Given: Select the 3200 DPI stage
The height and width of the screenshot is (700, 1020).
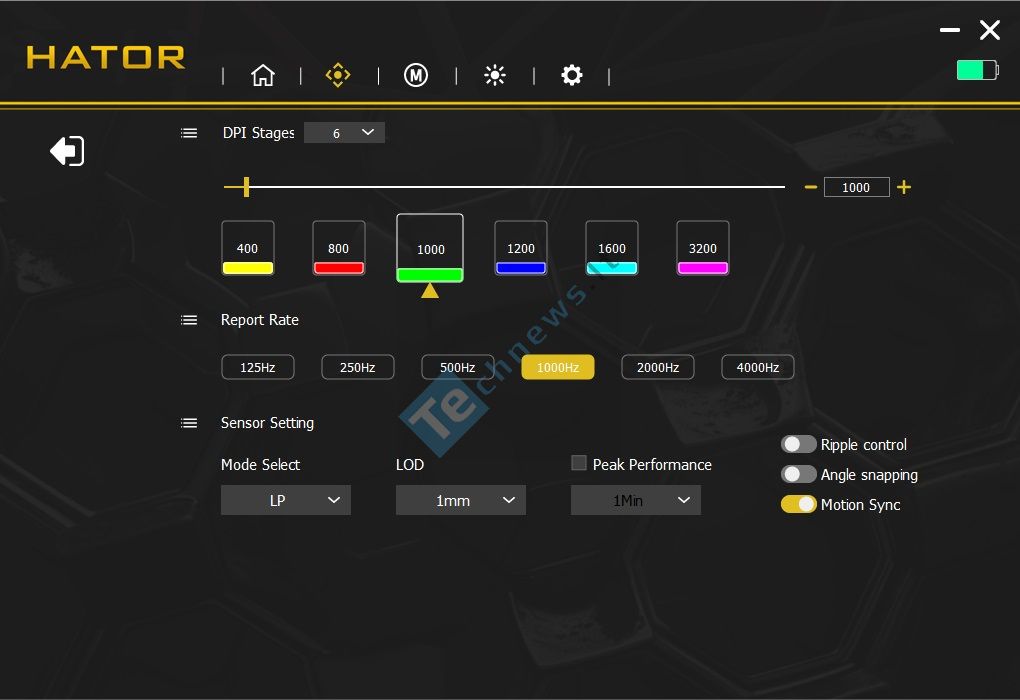Looking at the screenshot, I should 703,247.
